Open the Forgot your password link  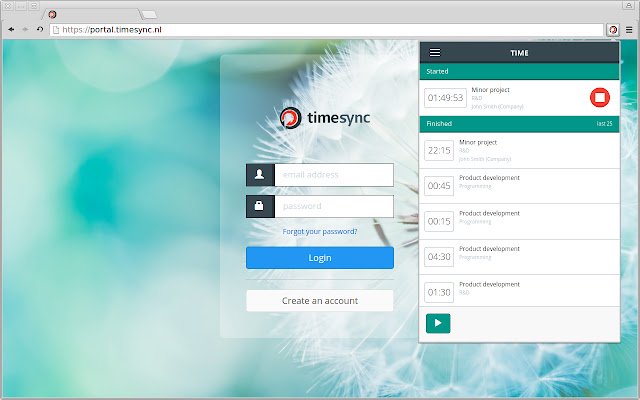(320, 231)
